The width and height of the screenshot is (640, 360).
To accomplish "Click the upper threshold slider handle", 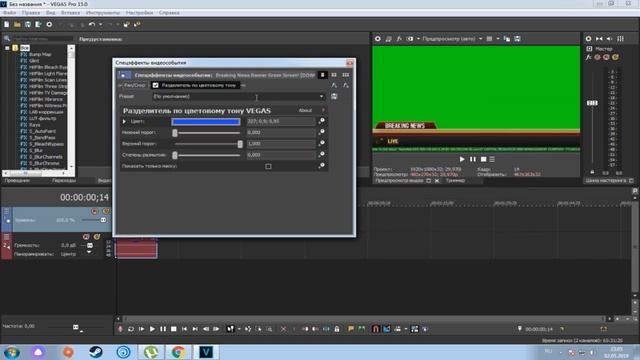I will pos(240,144).
